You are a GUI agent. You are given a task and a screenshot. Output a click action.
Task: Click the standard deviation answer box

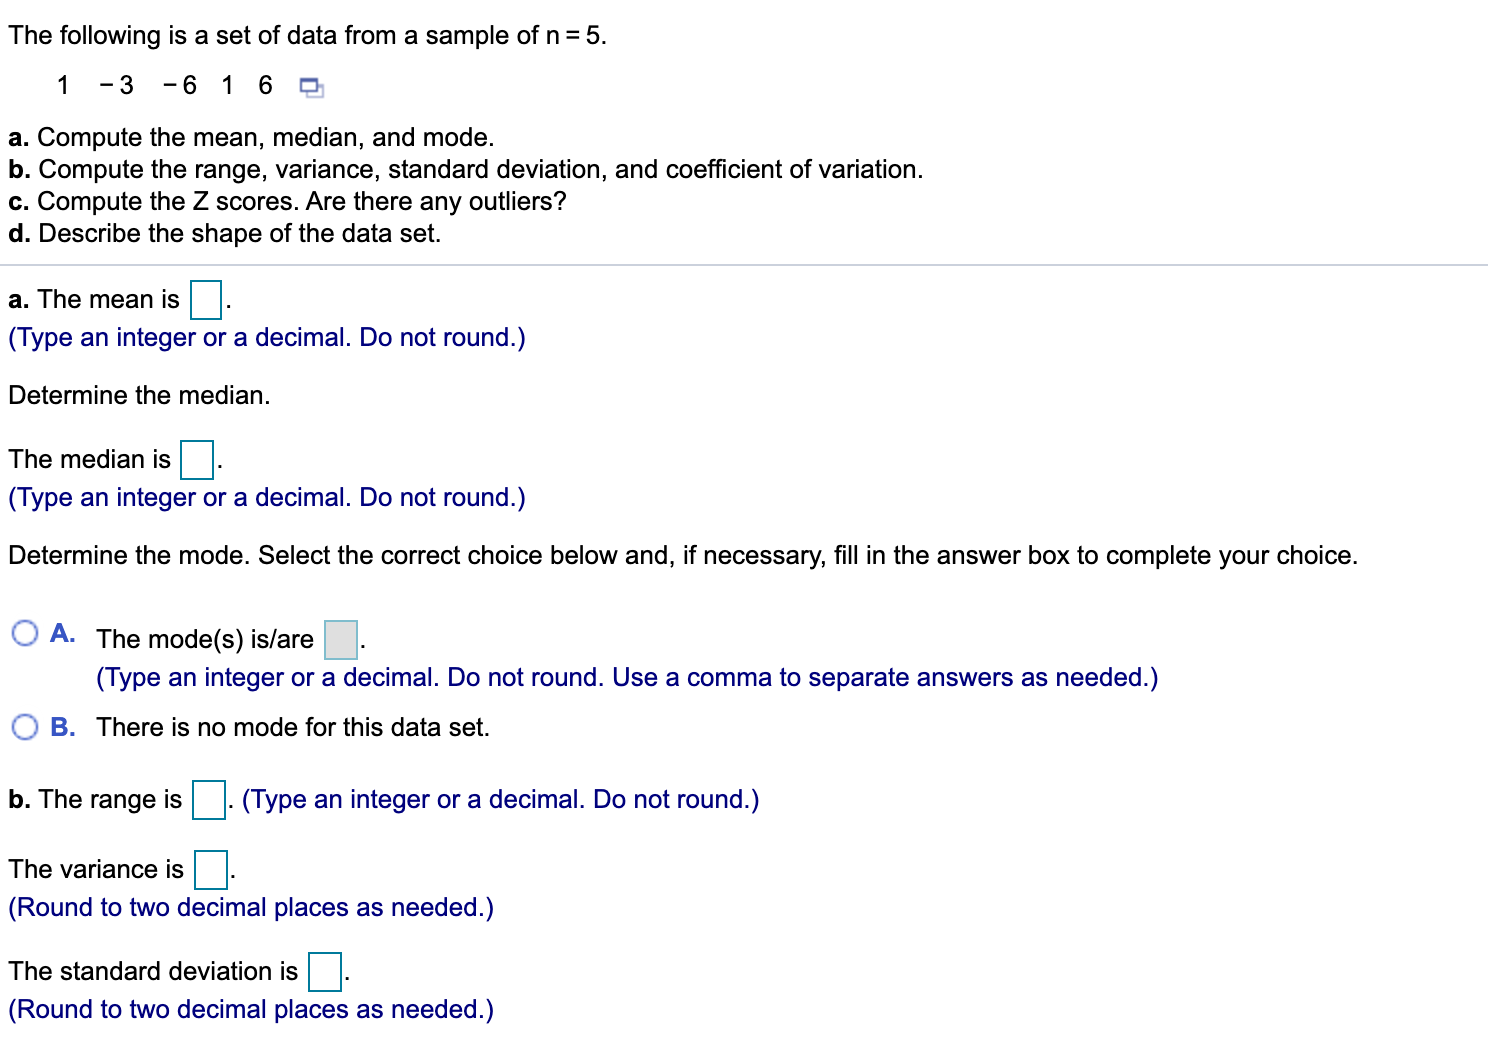(324, 972)
